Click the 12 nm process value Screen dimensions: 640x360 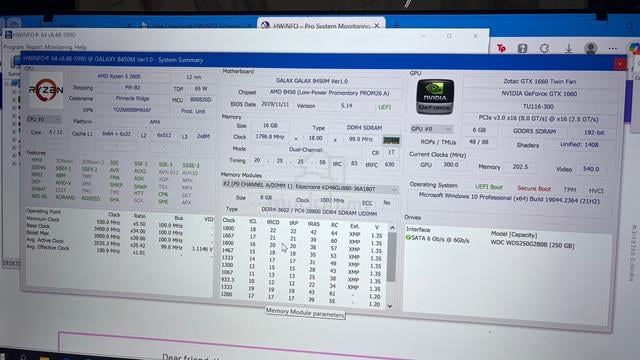[x=193, y=77]
